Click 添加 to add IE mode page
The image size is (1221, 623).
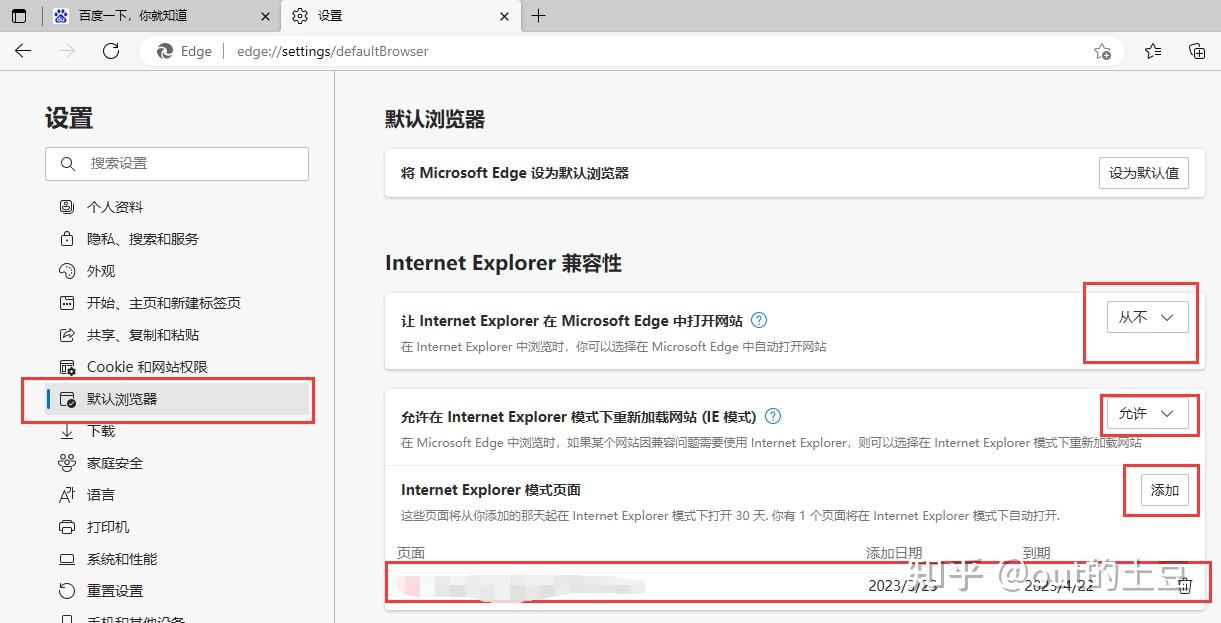coord(1165,490)
